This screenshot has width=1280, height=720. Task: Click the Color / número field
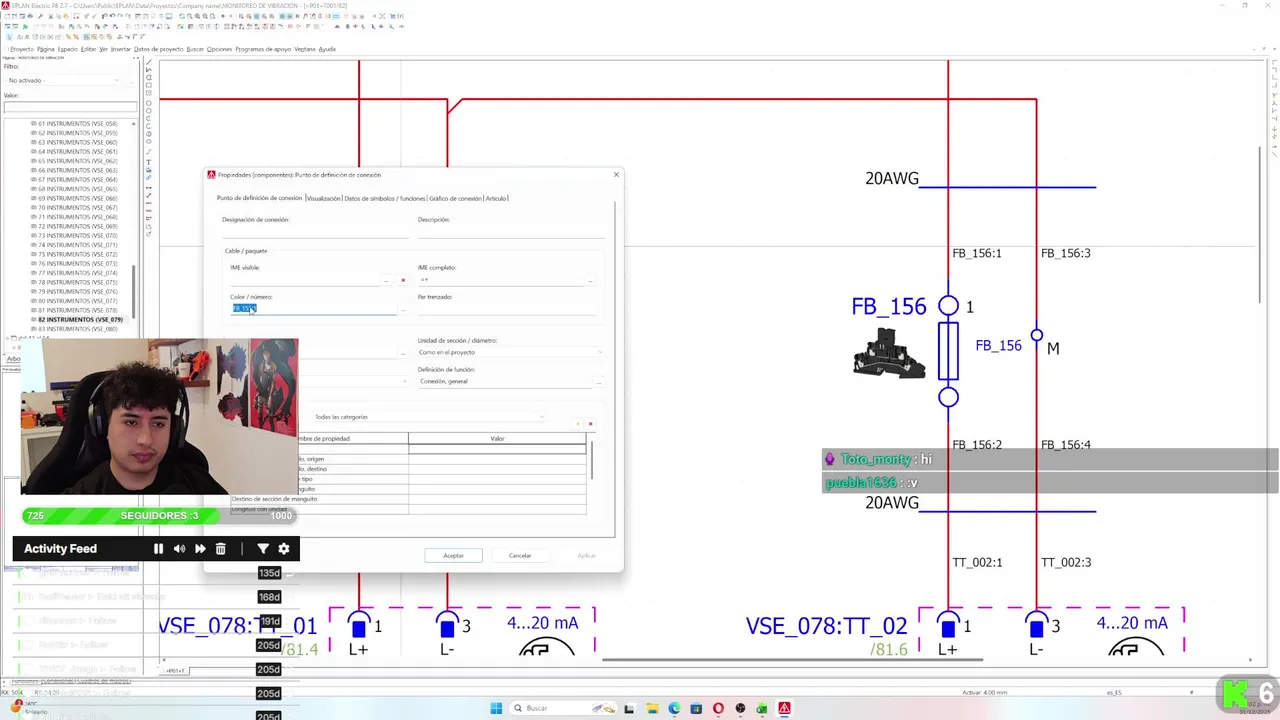[x=313, y=309]
